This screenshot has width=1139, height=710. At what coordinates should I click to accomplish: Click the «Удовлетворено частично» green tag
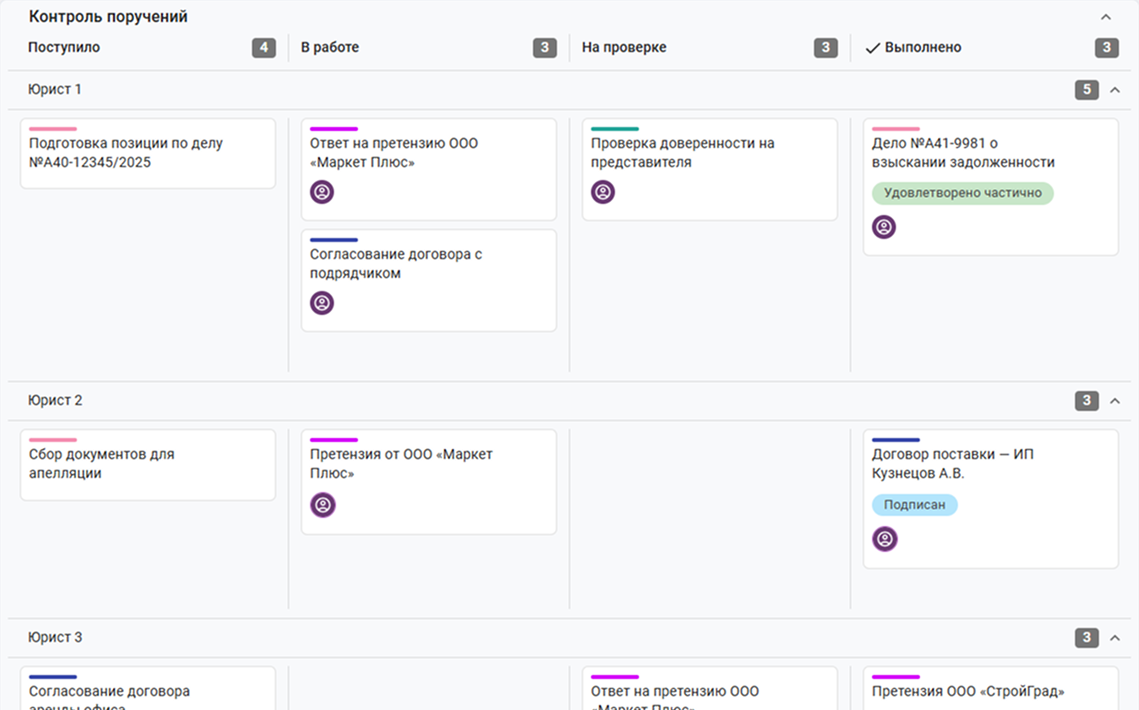click(962, 193)
